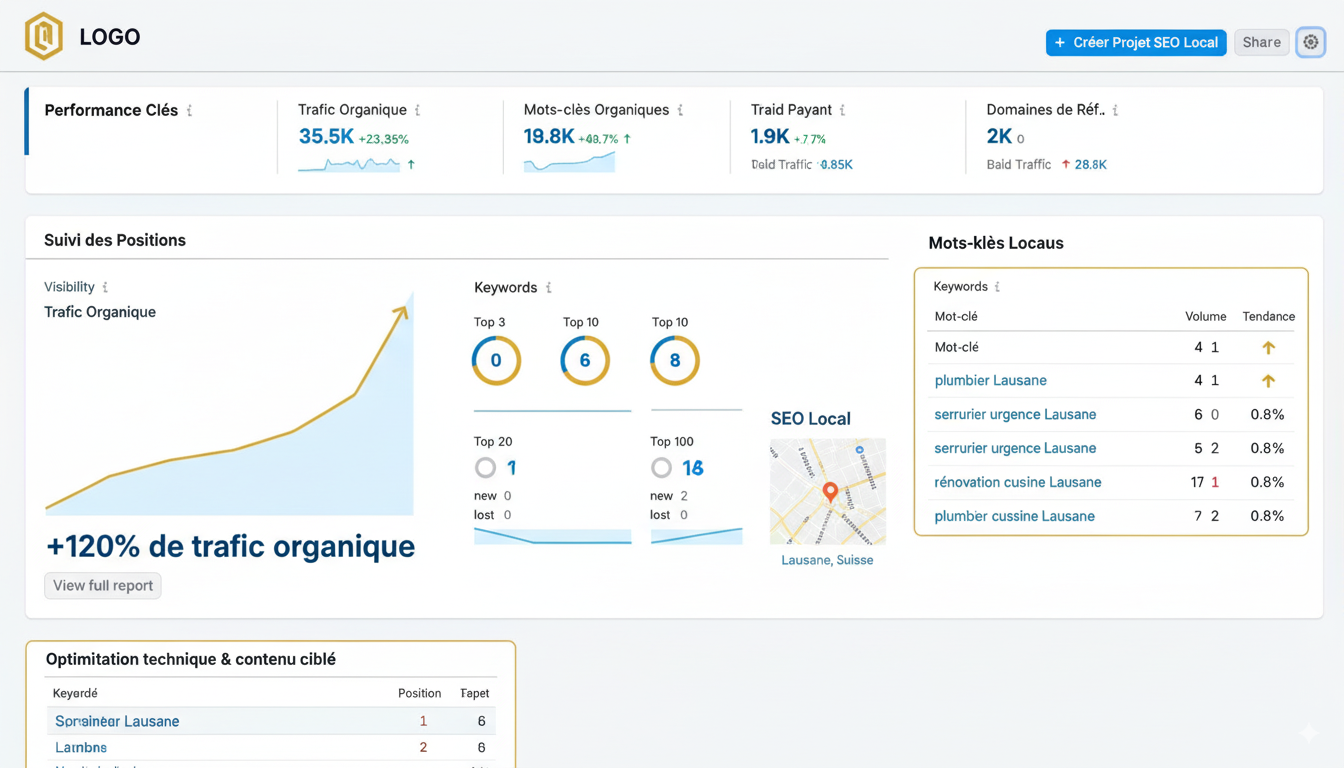1344x768 pixels.
Task: Click the Top 3 donut indicator
Action: pos(496,360)
